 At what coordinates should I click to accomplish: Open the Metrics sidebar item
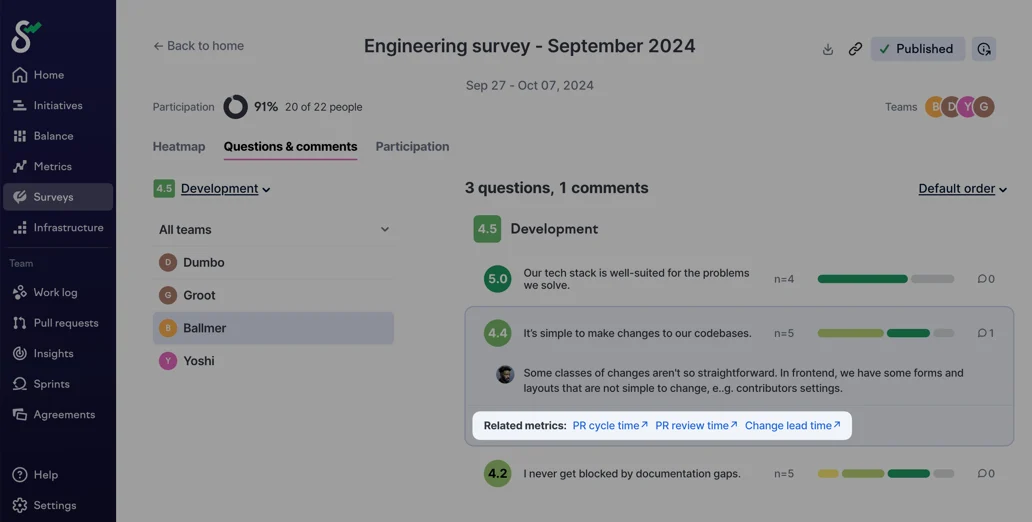pos(52,167)
